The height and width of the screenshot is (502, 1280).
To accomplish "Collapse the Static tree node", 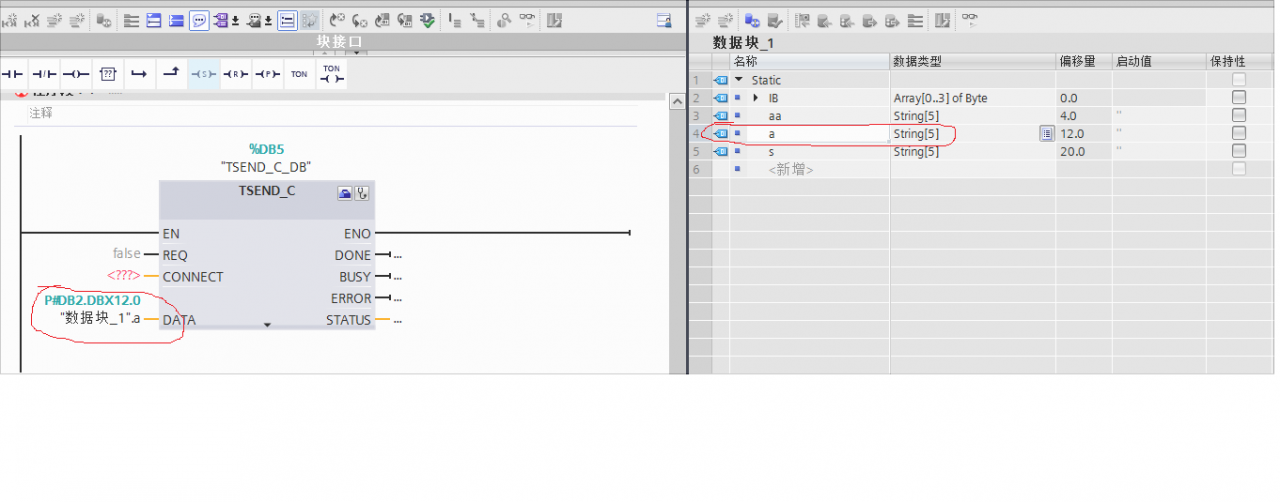I will pyautogui.click(x=739, y=80).
